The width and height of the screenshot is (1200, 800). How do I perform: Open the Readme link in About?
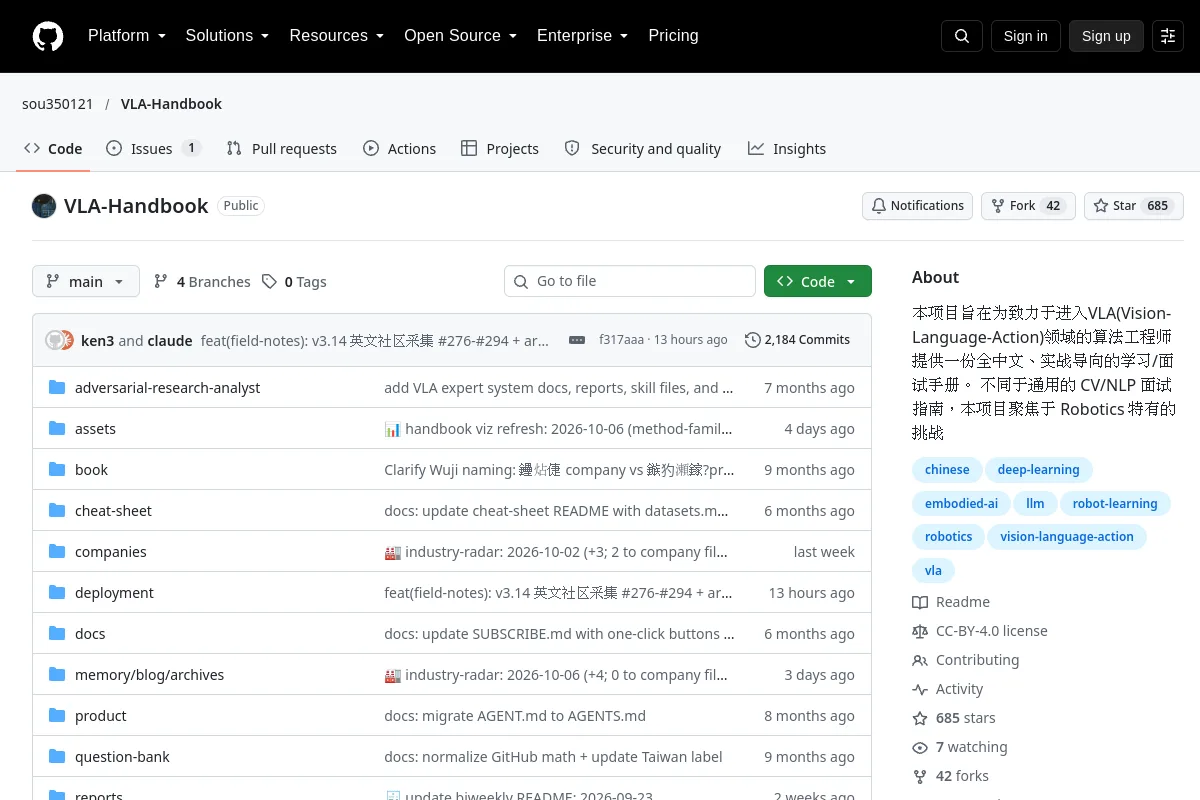point(951,602)
